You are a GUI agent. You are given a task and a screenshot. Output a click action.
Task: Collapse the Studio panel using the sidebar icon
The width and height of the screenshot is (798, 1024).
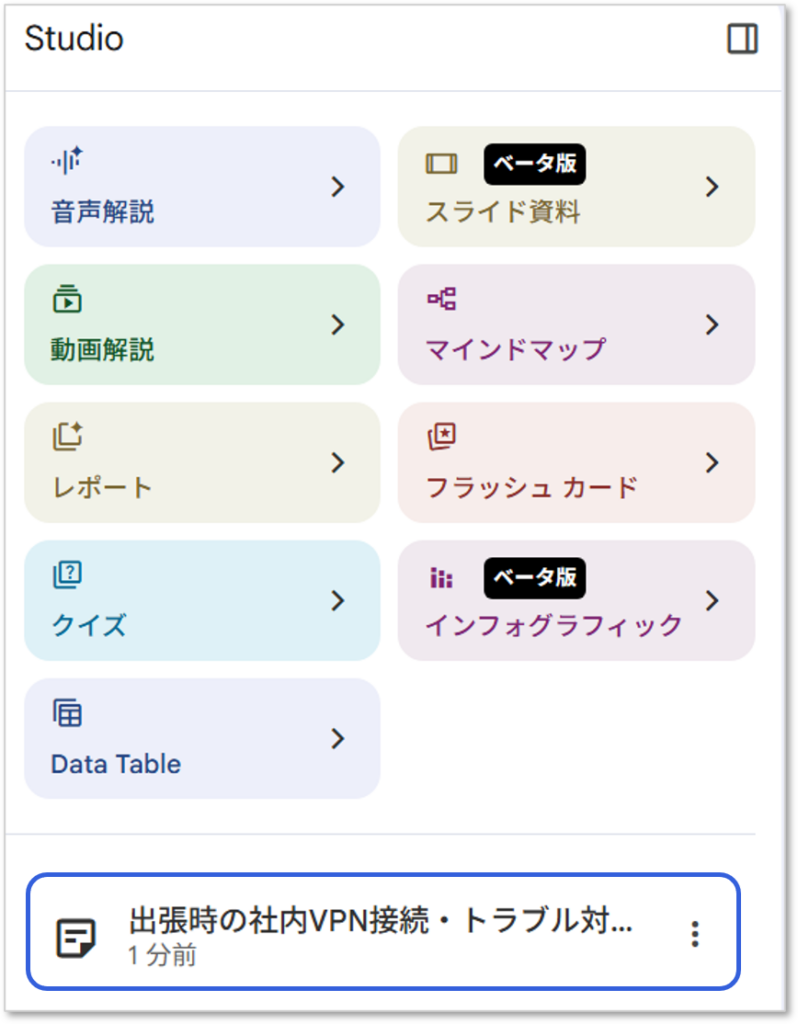742,39
